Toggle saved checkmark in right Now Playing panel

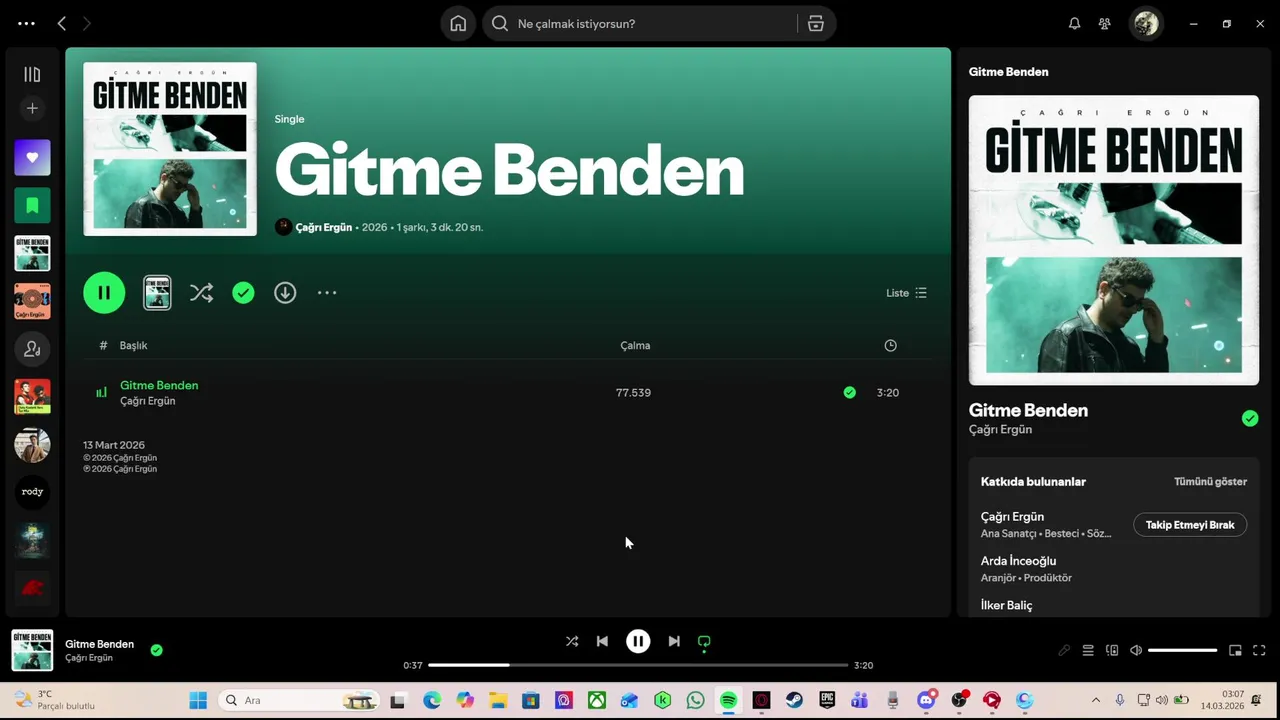point(1250,418)
